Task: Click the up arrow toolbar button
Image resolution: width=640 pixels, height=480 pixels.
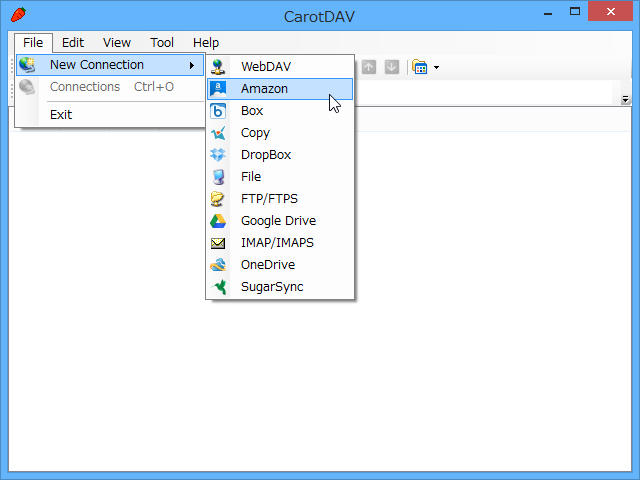Action: 369,67
